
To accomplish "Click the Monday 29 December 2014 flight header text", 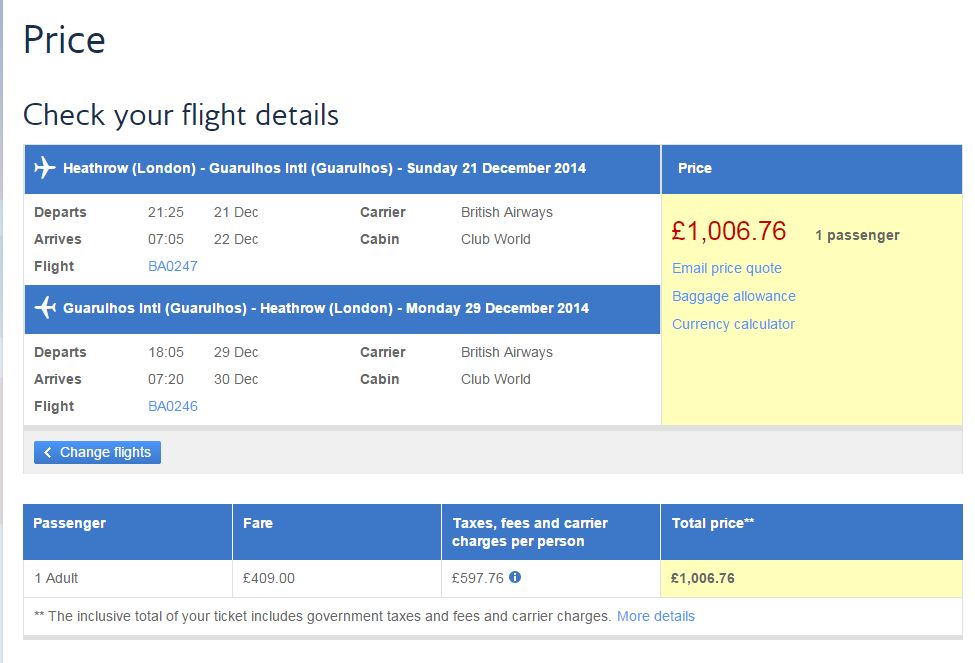I will coord(499,308).
